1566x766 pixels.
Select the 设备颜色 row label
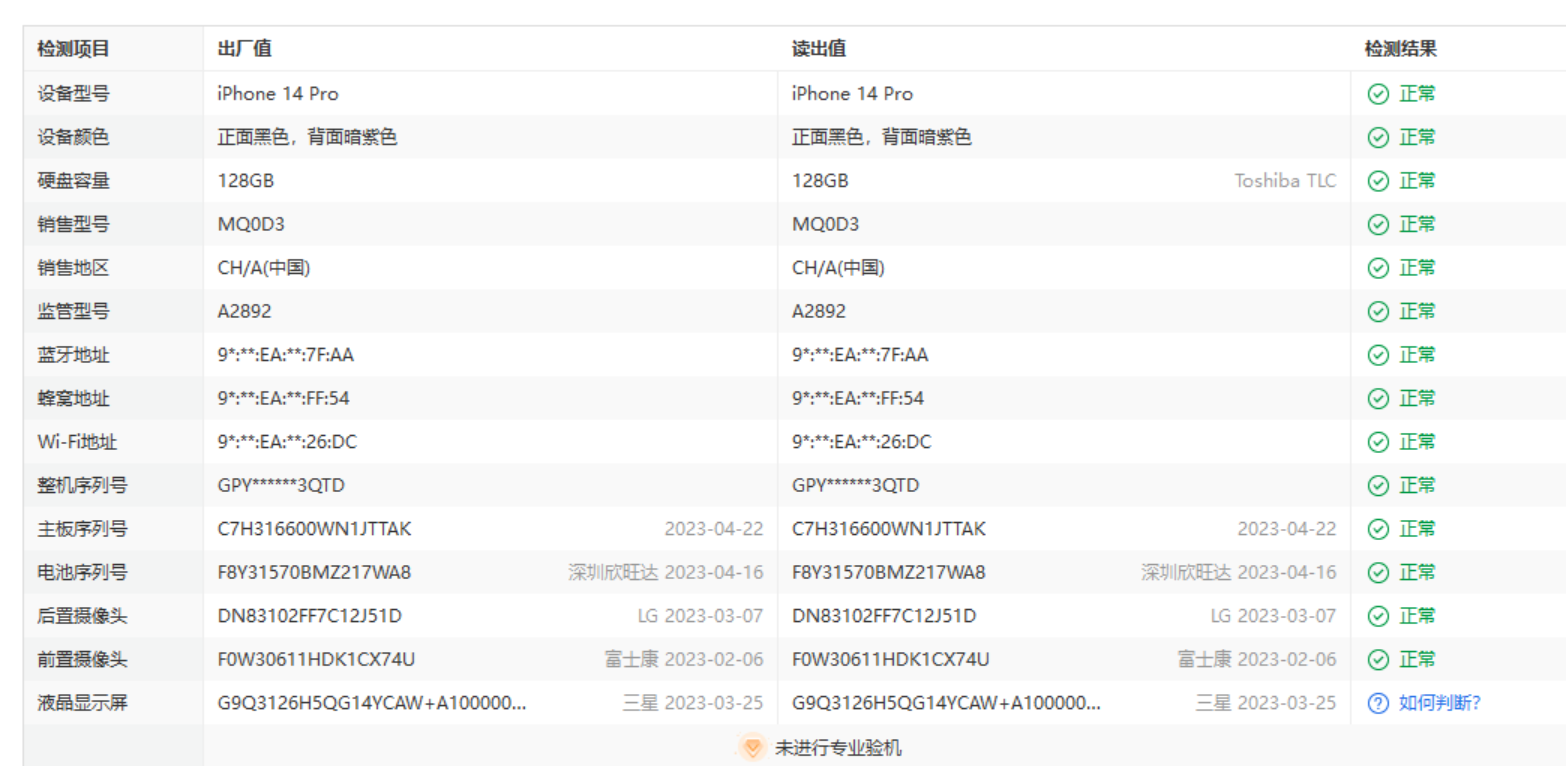73,138
